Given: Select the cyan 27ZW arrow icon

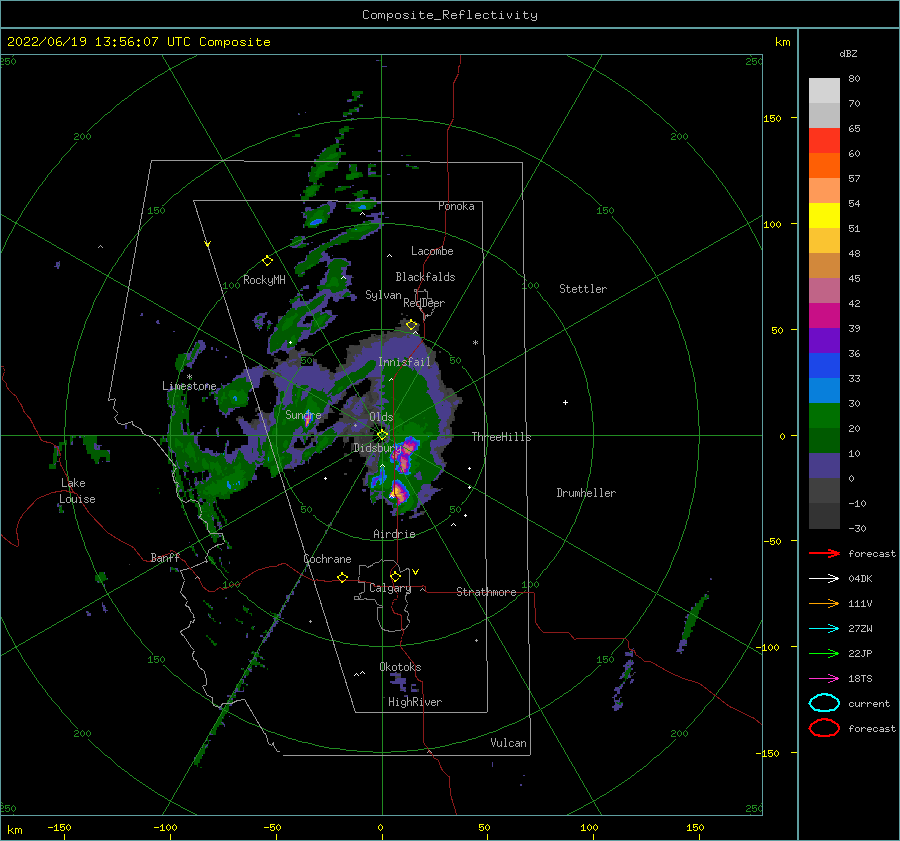Looking at the screenshot, I should (x=824, y=629).
